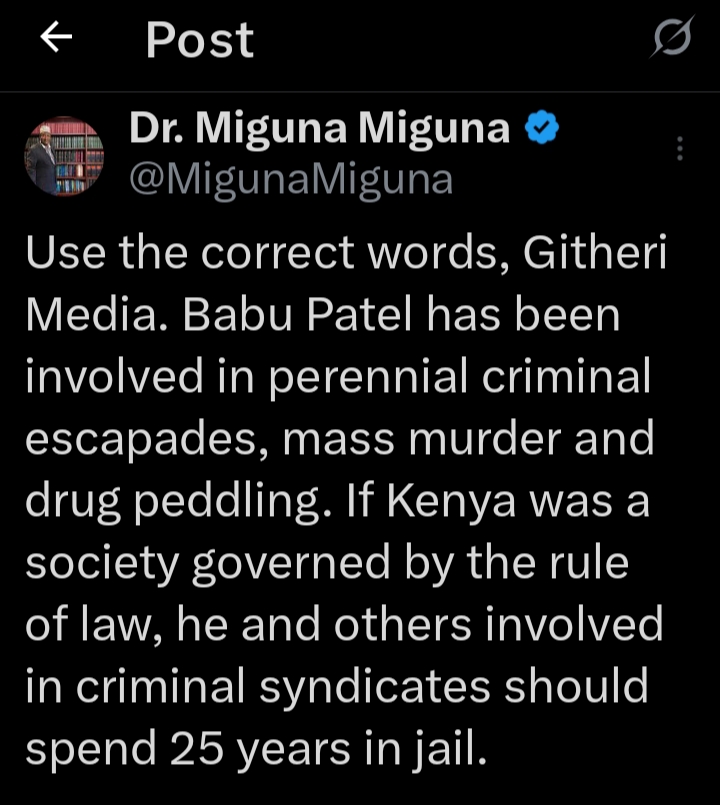The image size is (720, 805).
Task: Open the three-dot more options menu
Action: [x=679, y=149]
